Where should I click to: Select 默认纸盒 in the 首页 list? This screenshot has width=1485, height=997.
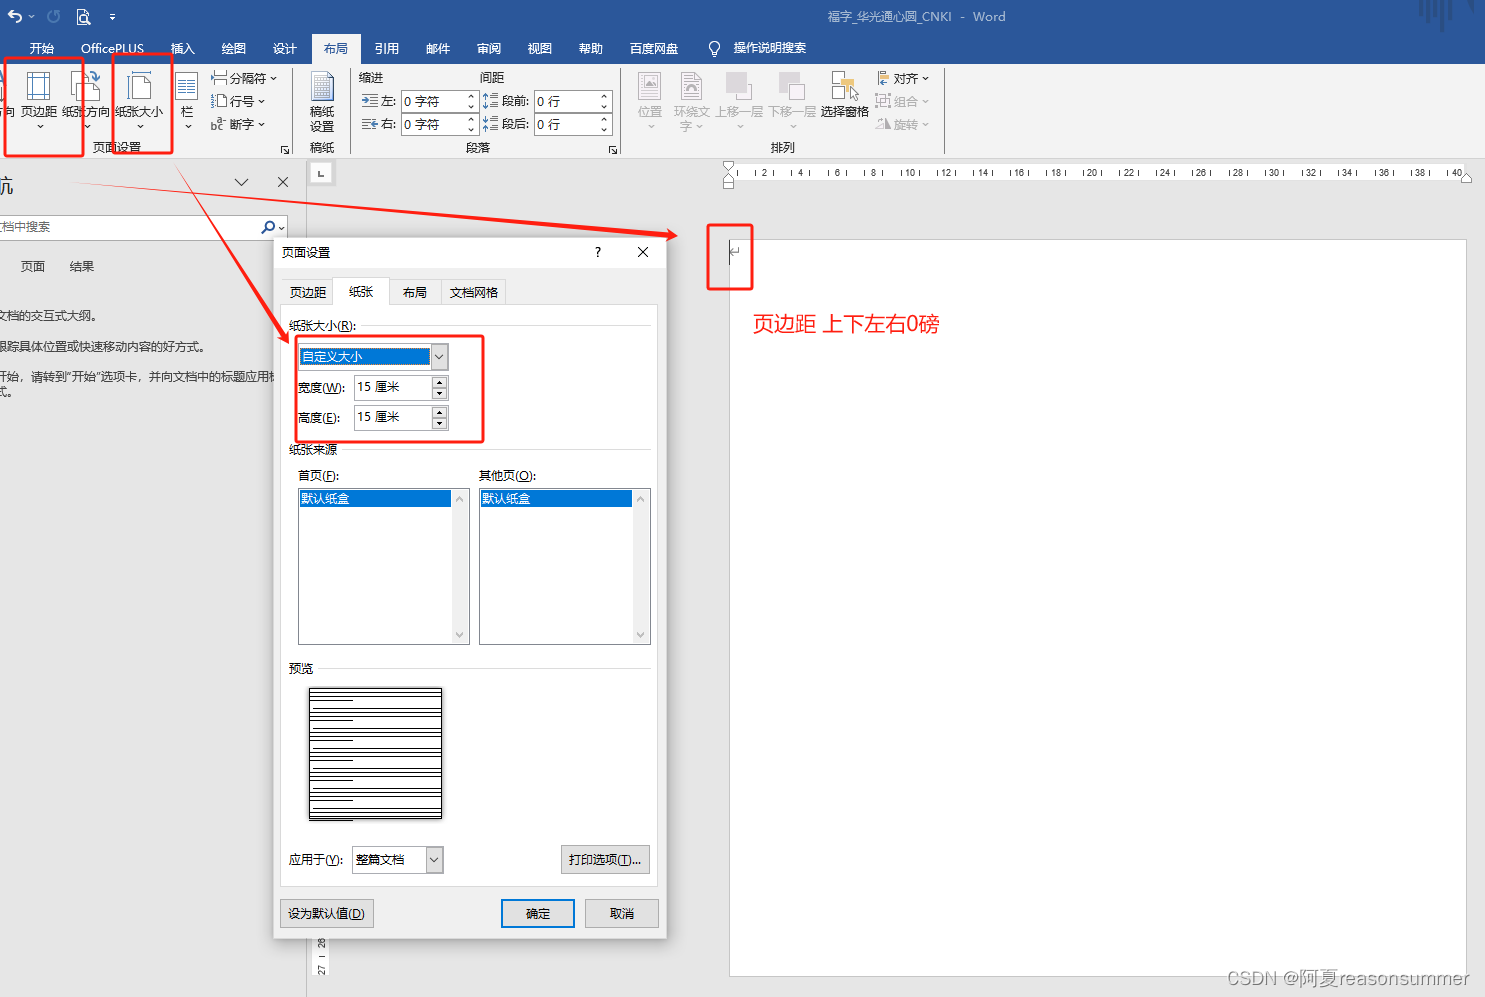(x=375, y=498)
